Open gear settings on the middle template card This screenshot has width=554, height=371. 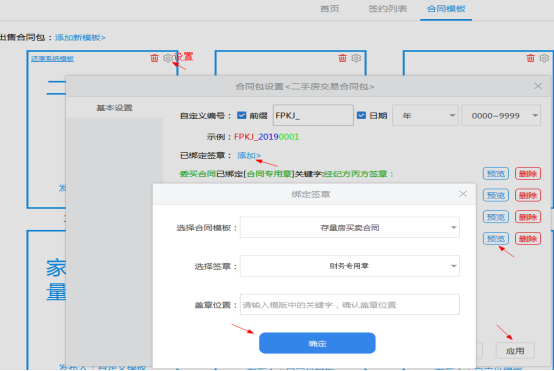tap(356, 58)
